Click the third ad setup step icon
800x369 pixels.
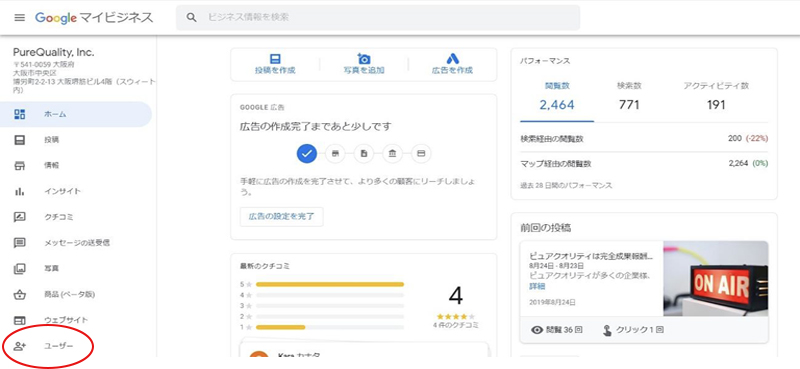(x=364, y=153)
